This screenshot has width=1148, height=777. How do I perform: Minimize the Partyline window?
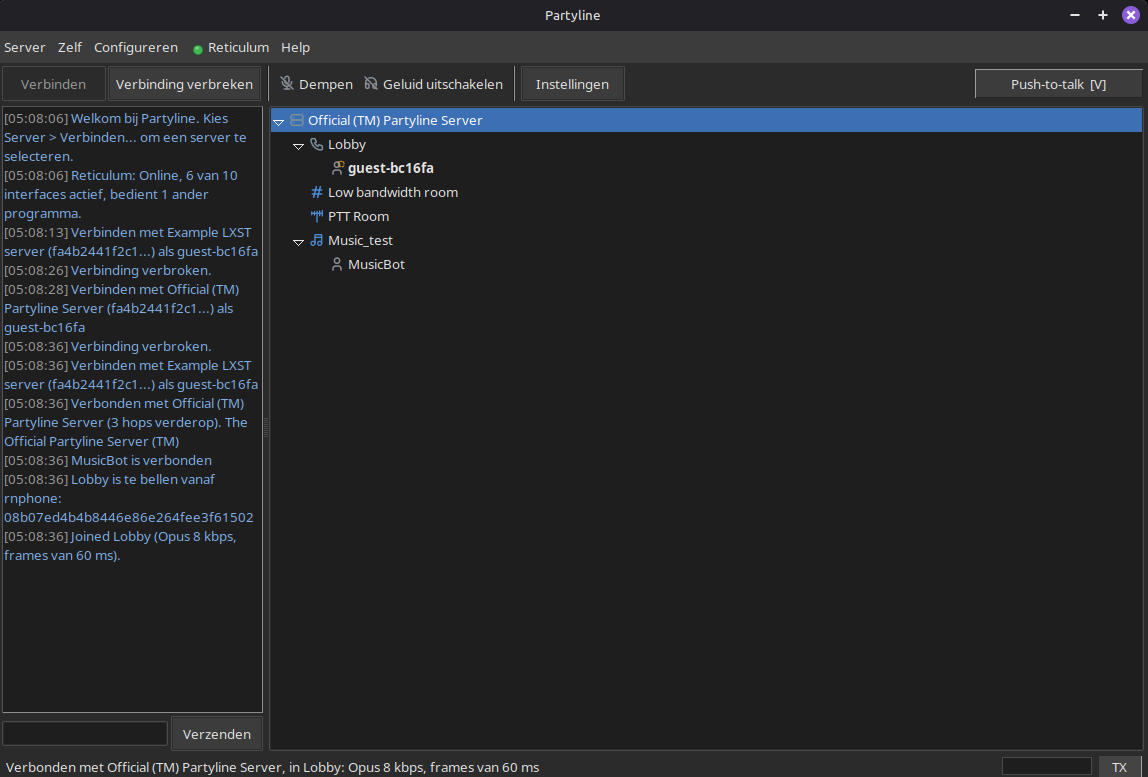pos(1075,15)
